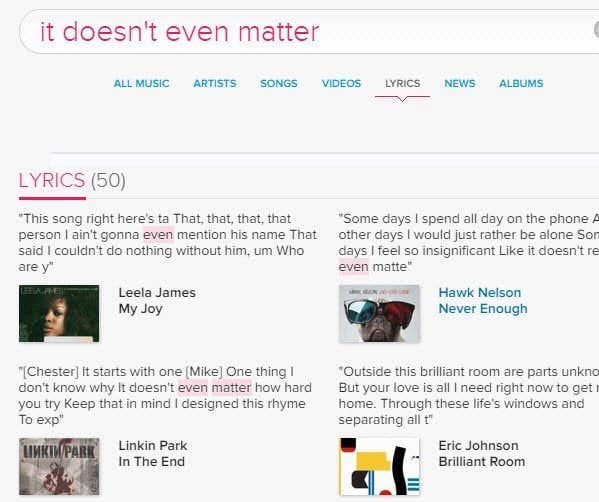Click the Linkin Park album artwork
Viewport: 599px width, 502px height.
coord(59,466)
